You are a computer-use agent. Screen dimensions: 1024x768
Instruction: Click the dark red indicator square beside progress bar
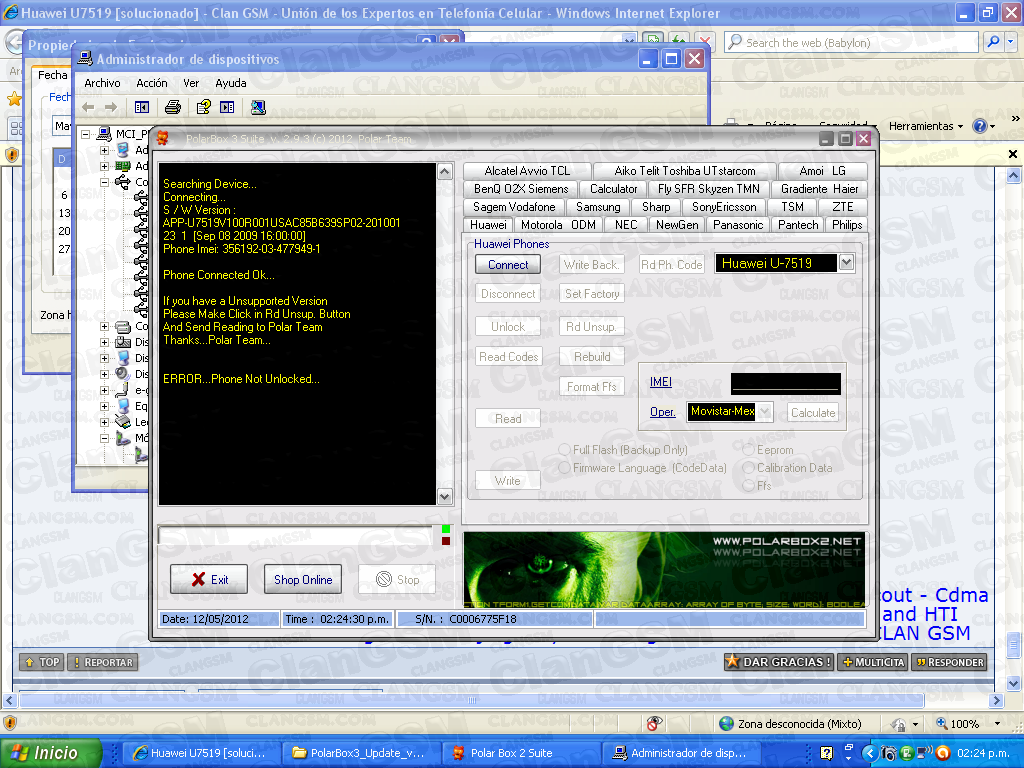click(445, 541)
